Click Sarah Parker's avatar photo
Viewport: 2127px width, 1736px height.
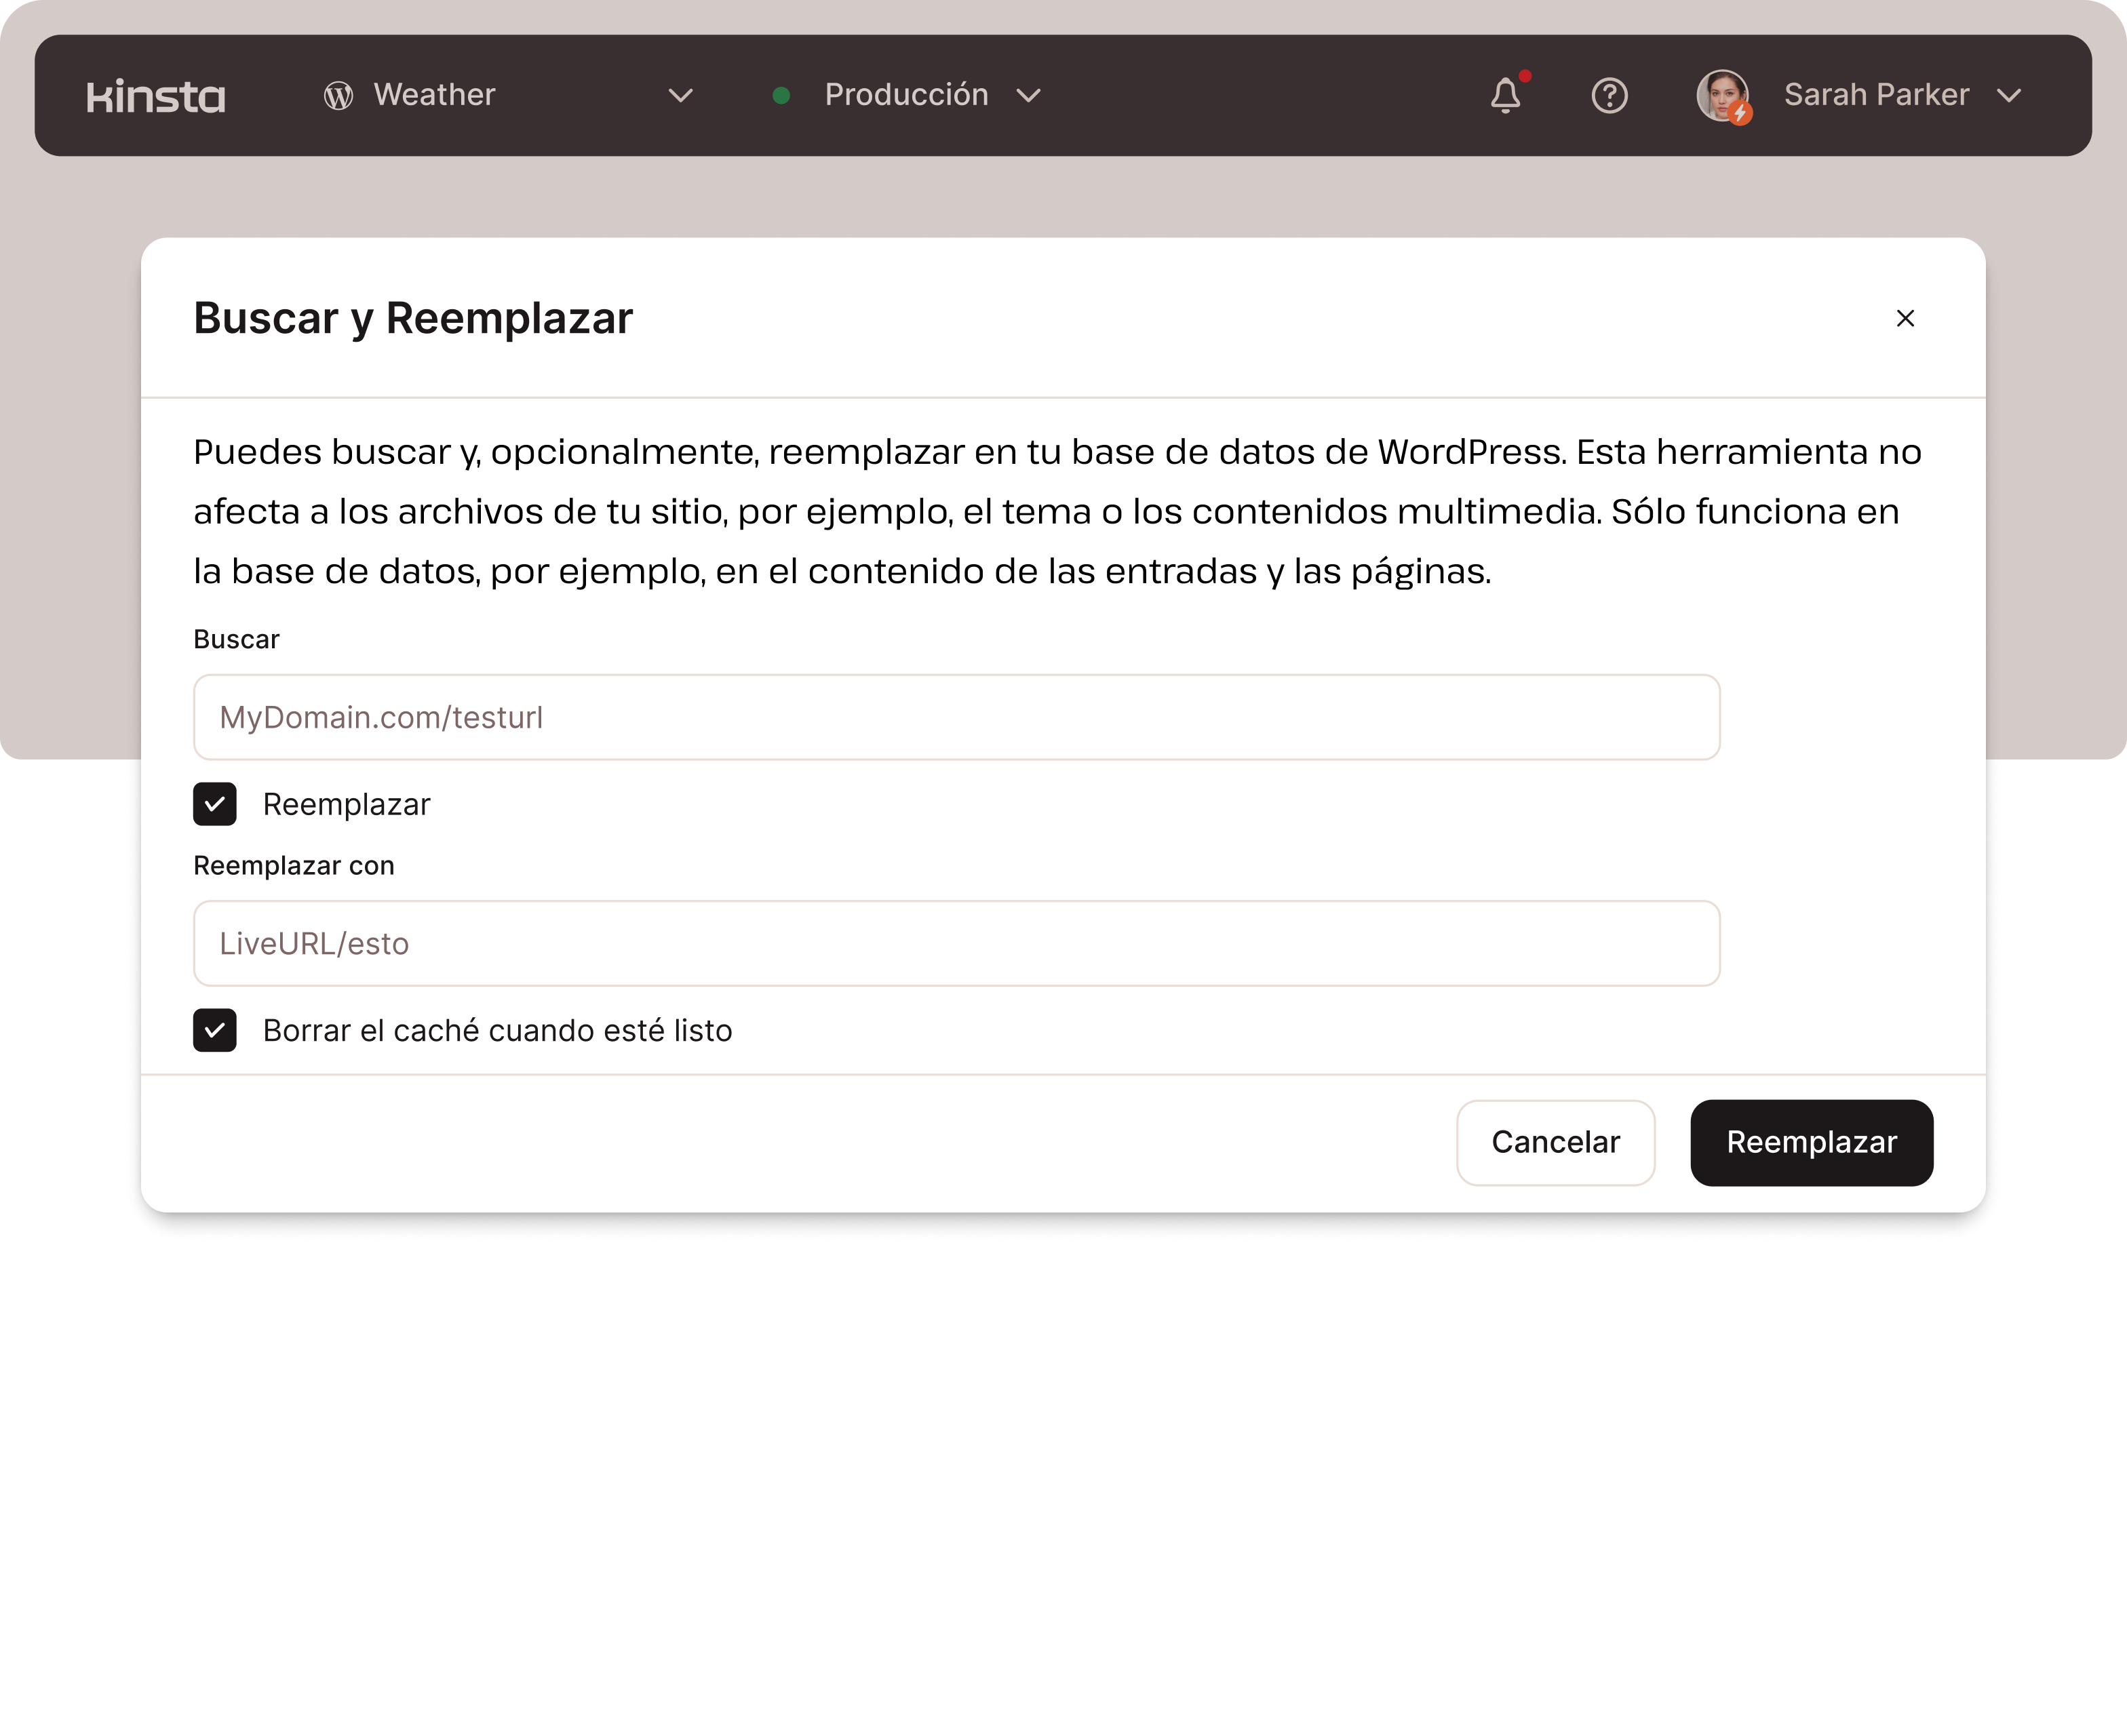pos(1722,96)
